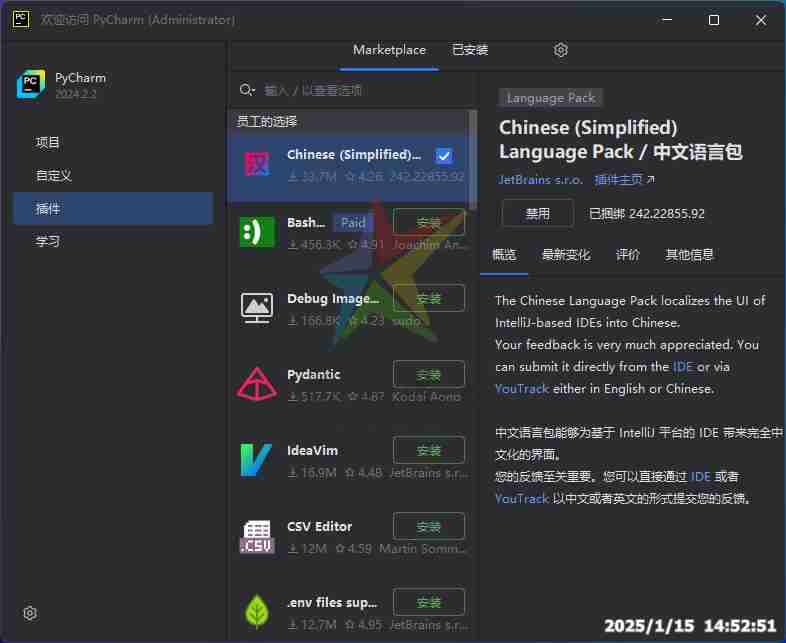Image resolution: width=786 pixels, height=643 pixels.
Task: Install the Debug Image plugin
Action: 429,298
